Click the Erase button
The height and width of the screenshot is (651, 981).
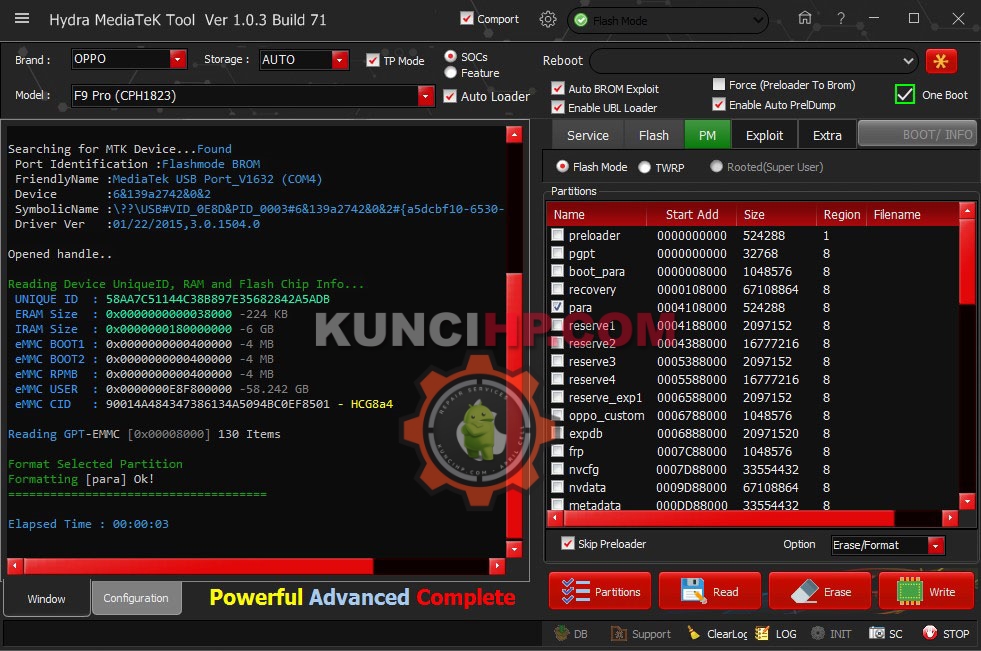tap(820, 591)
